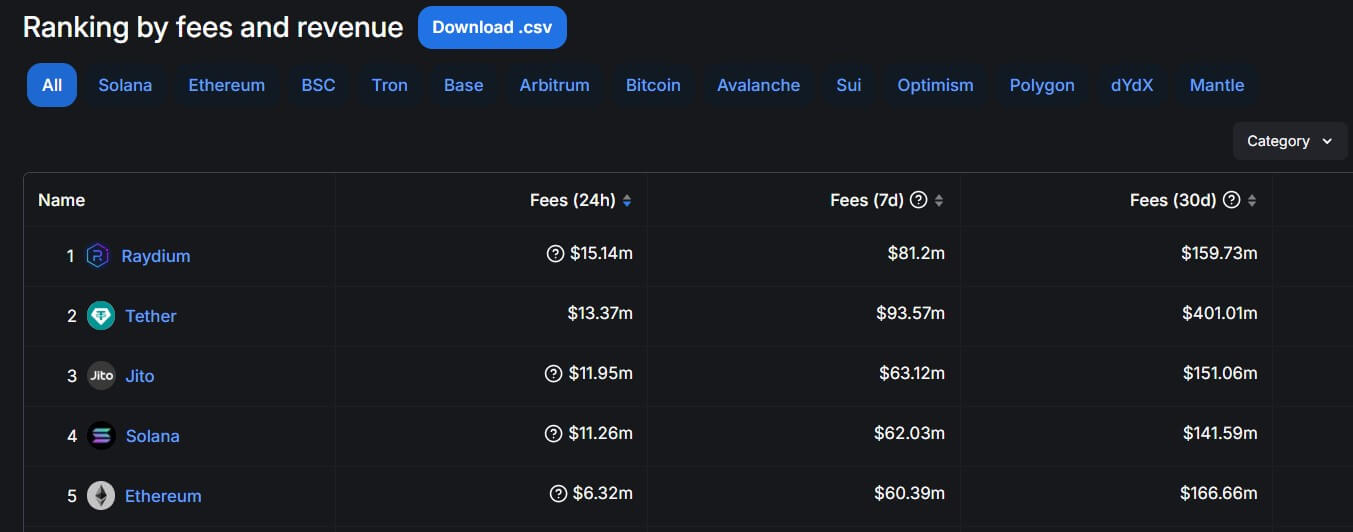Click the Fees (7d) column header text
1353x532 pixels.
[867, 200]
